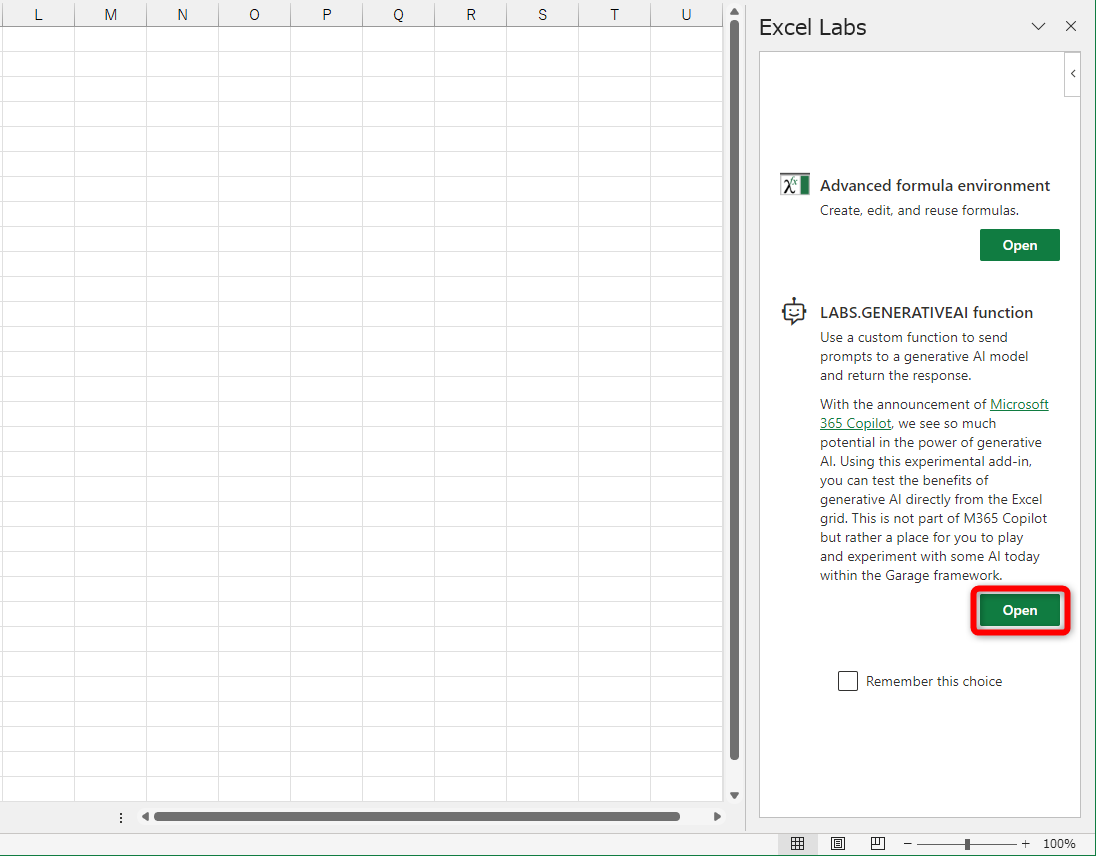Click the vertical scrollbar up arrow

[734, 11]
